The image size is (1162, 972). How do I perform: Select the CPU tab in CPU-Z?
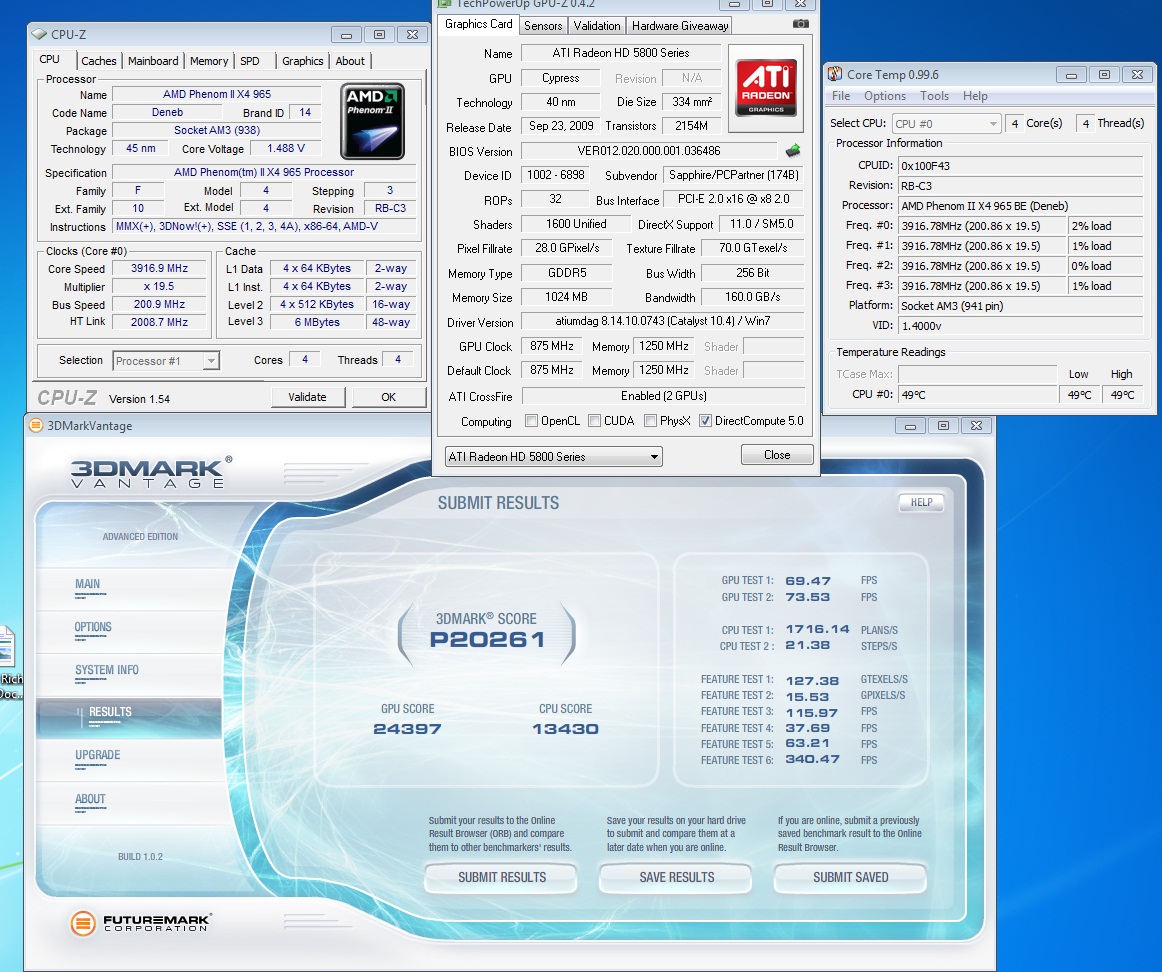tap(50, 59)
